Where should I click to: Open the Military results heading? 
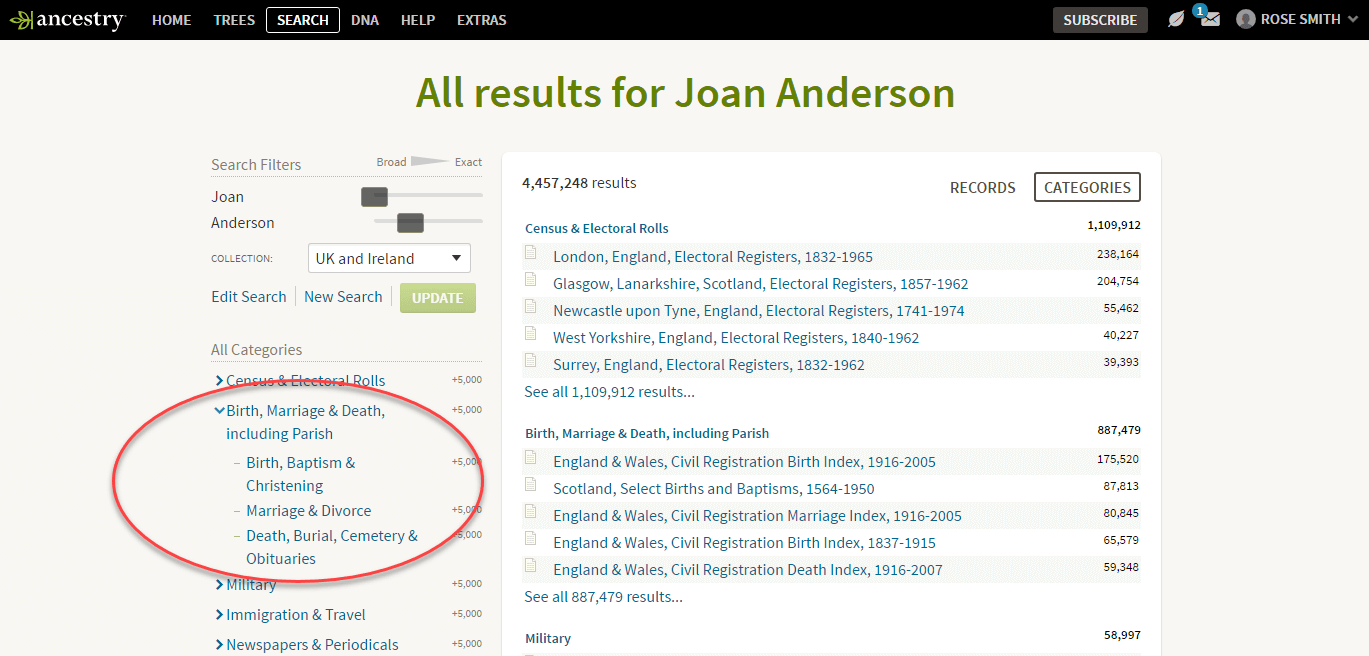(548, 638)
